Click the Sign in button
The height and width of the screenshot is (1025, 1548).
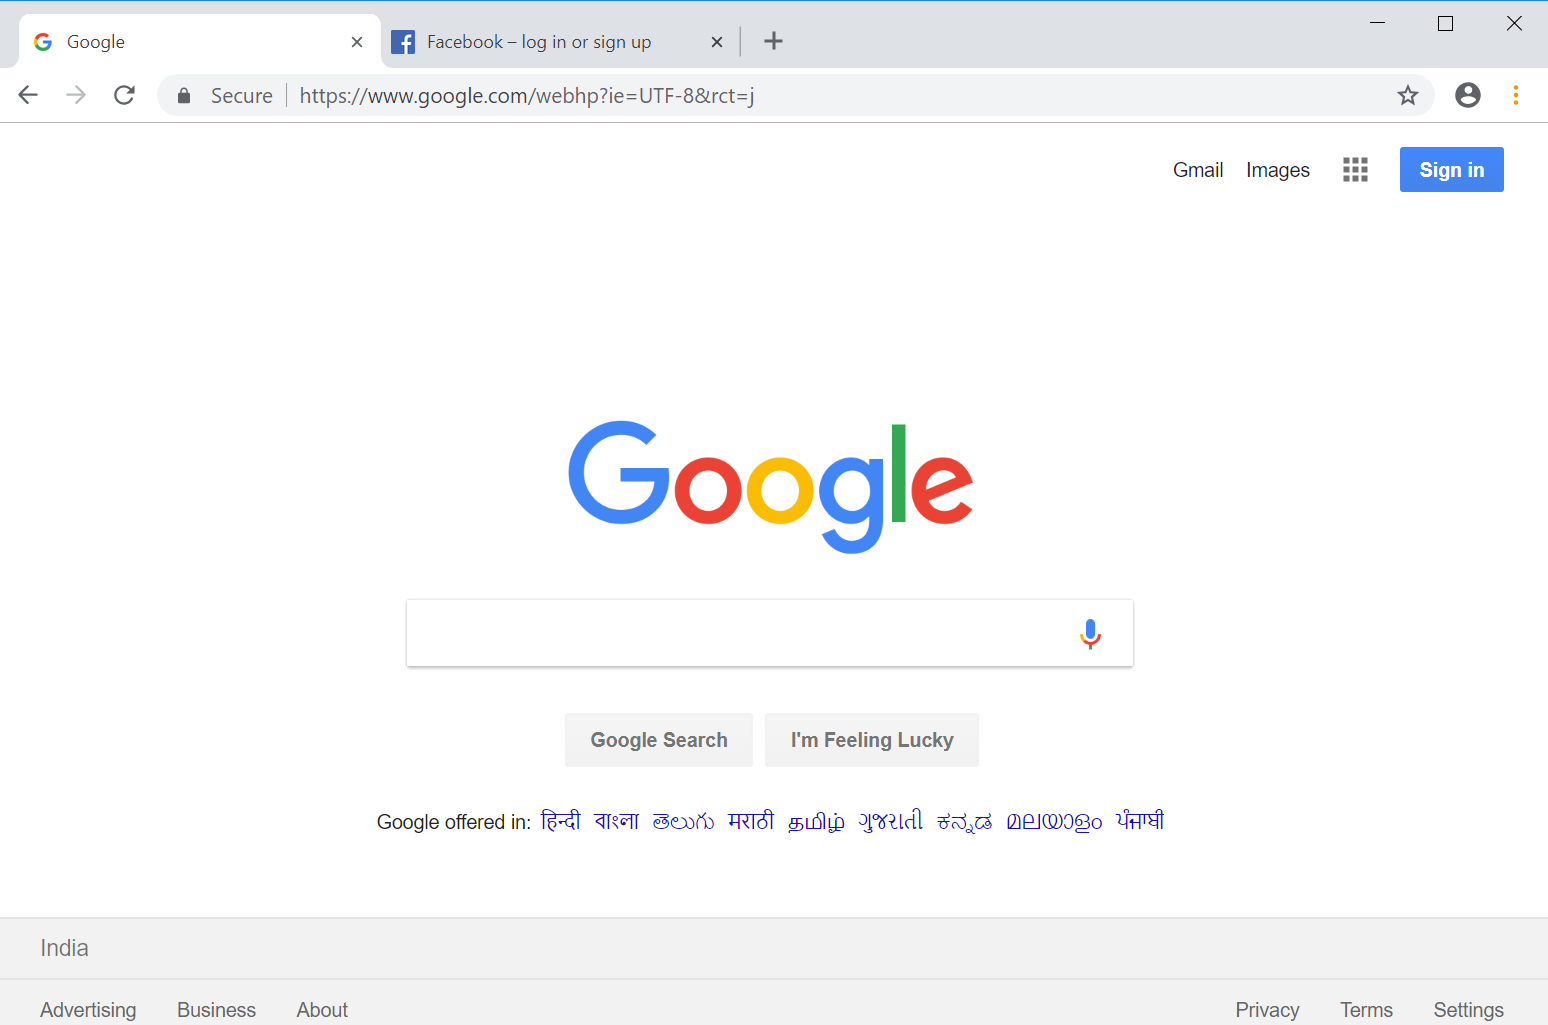(1452, 170)
